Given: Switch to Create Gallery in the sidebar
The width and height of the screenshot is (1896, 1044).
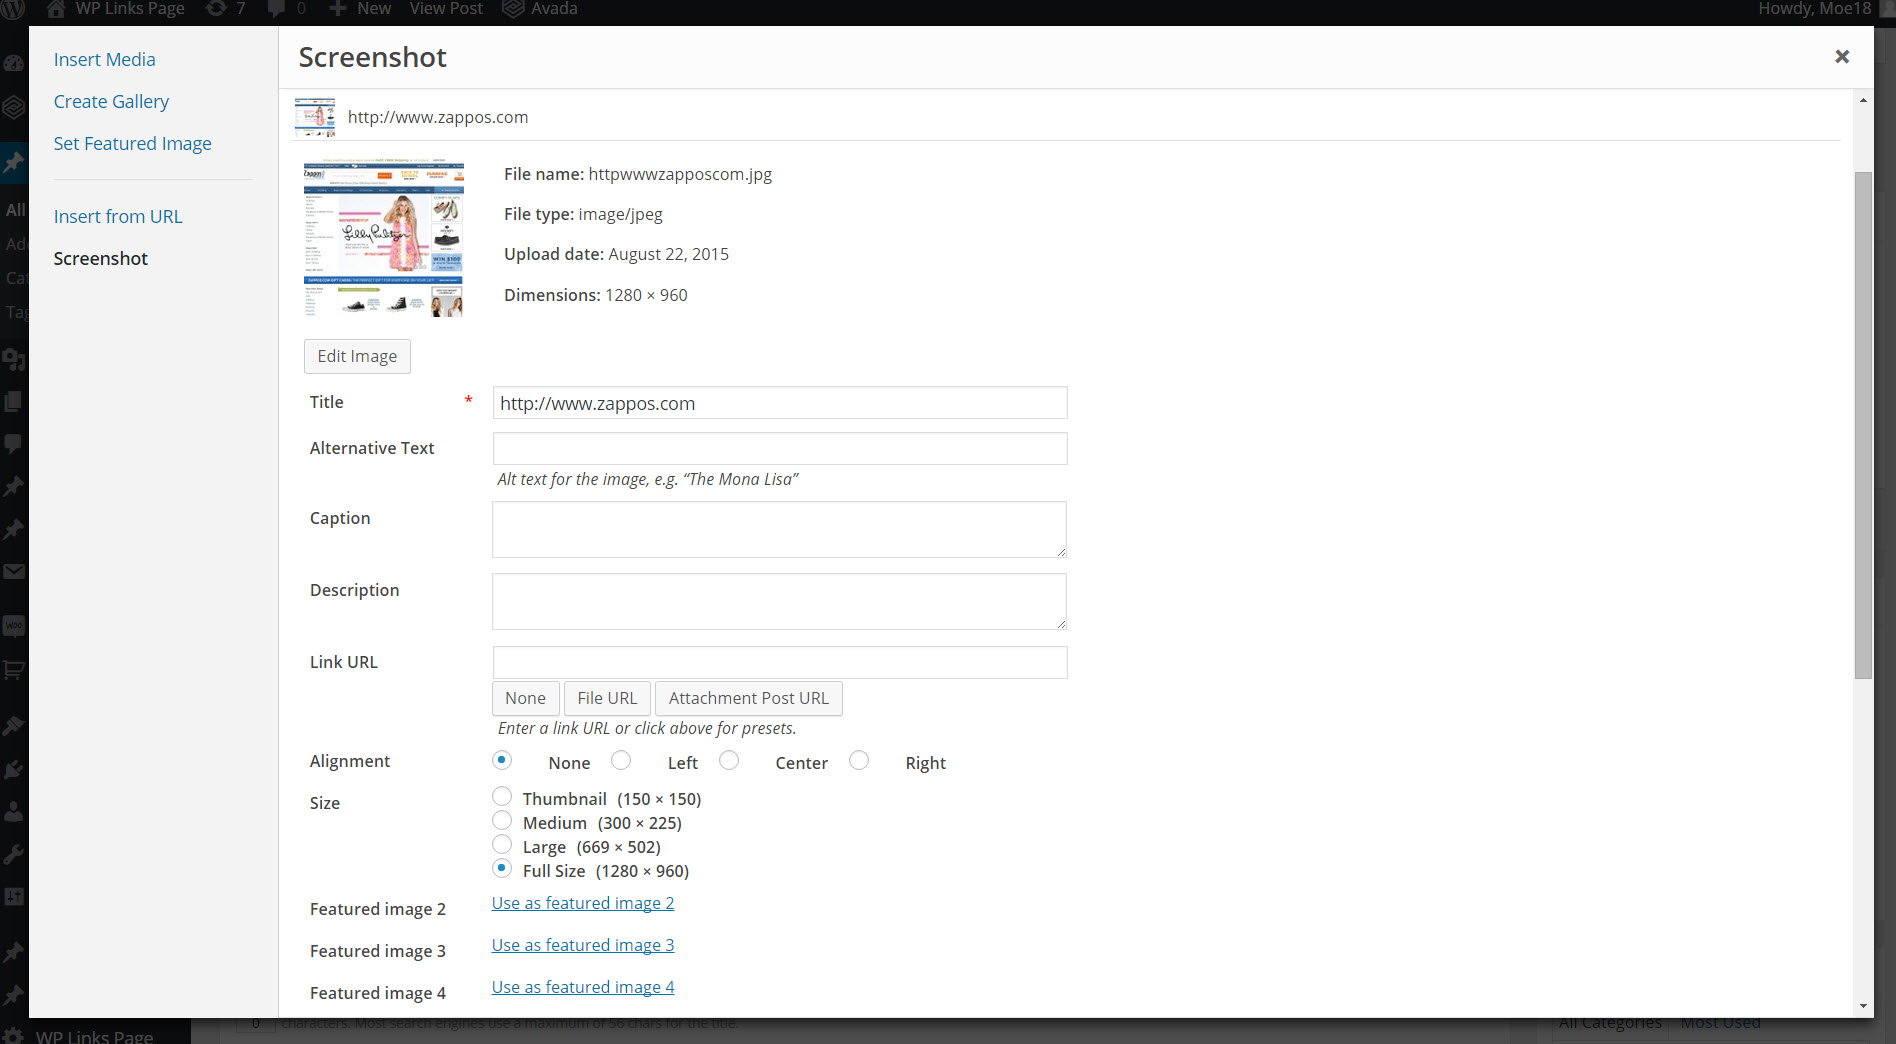Looking at the screenshot, I should point(111,102).
